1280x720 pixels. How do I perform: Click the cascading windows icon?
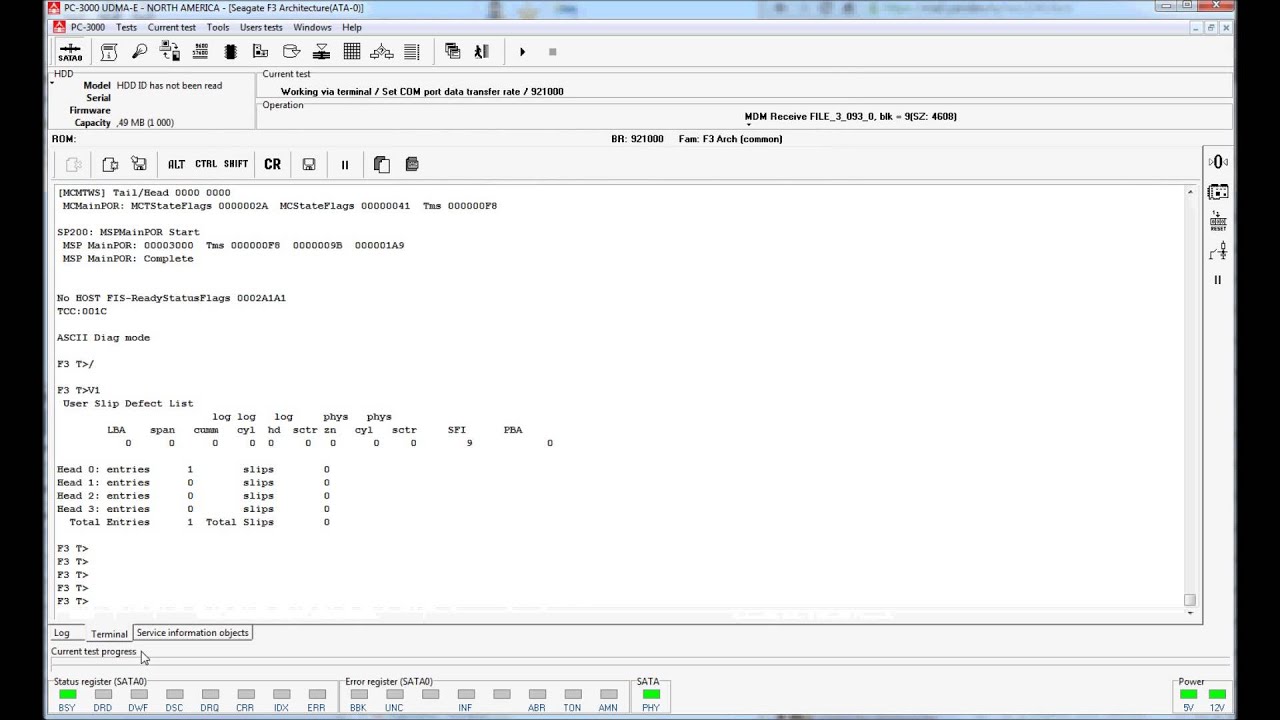pyautogui.click(x=452, y=51)
